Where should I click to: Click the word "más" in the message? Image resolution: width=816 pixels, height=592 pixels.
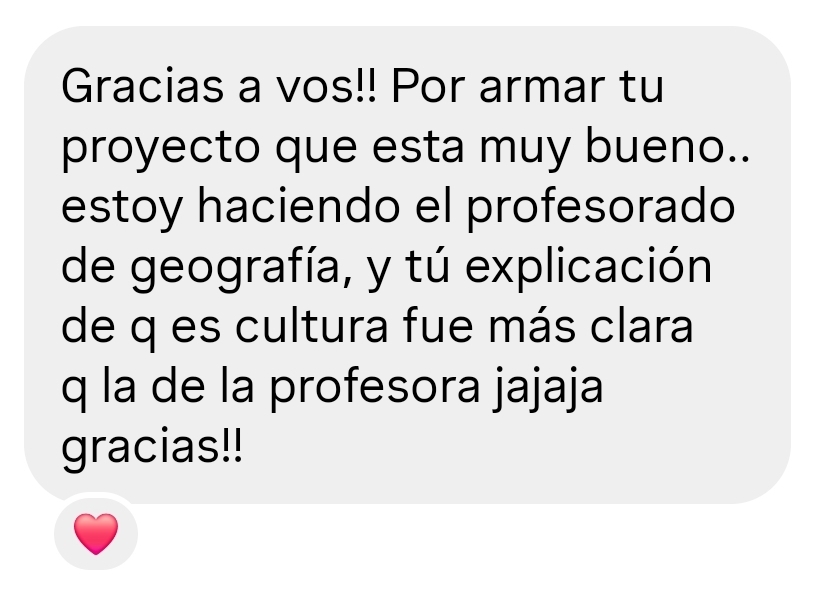coord(532,326)
